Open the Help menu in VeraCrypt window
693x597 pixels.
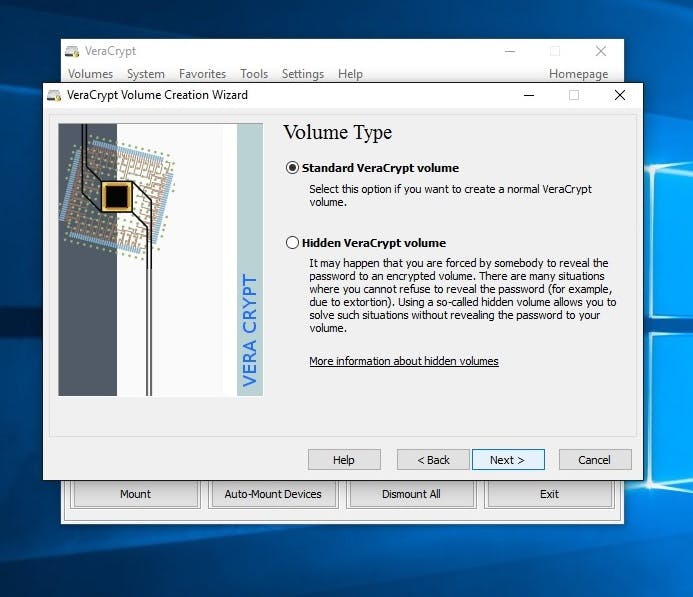point(350,74)
